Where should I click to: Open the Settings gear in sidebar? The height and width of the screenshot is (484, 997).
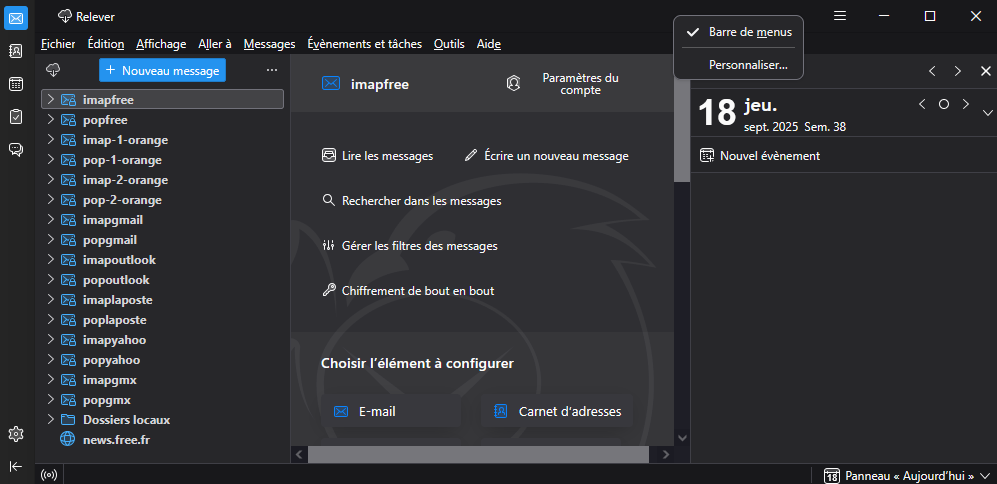(16, 433)
